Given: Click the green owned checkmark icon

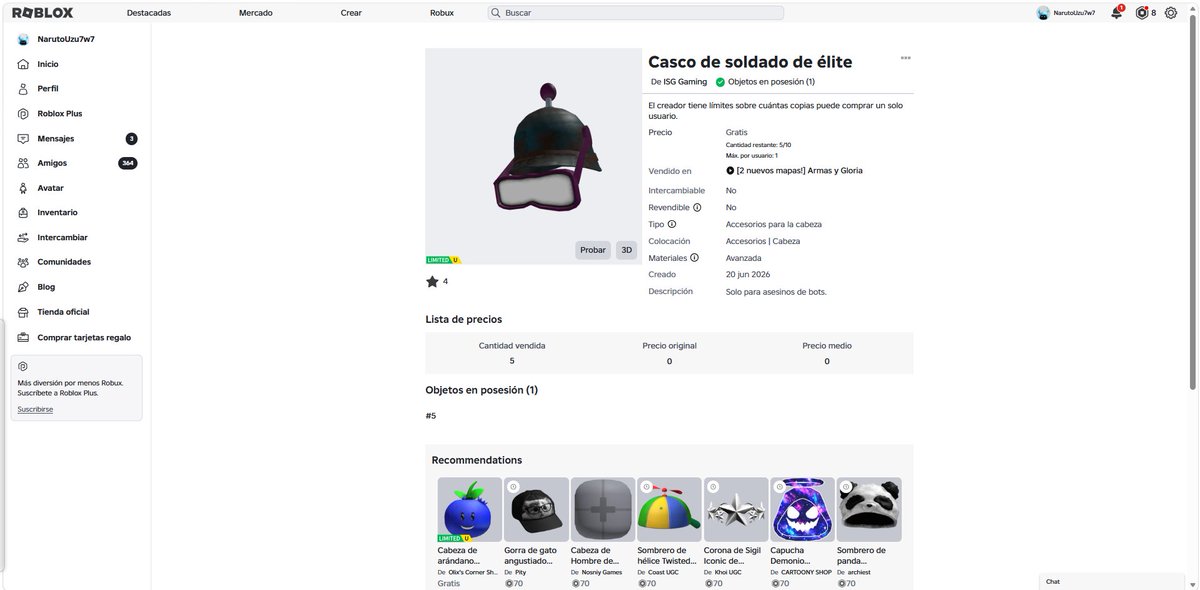Looking at the screenshot, I should point(720,82).
